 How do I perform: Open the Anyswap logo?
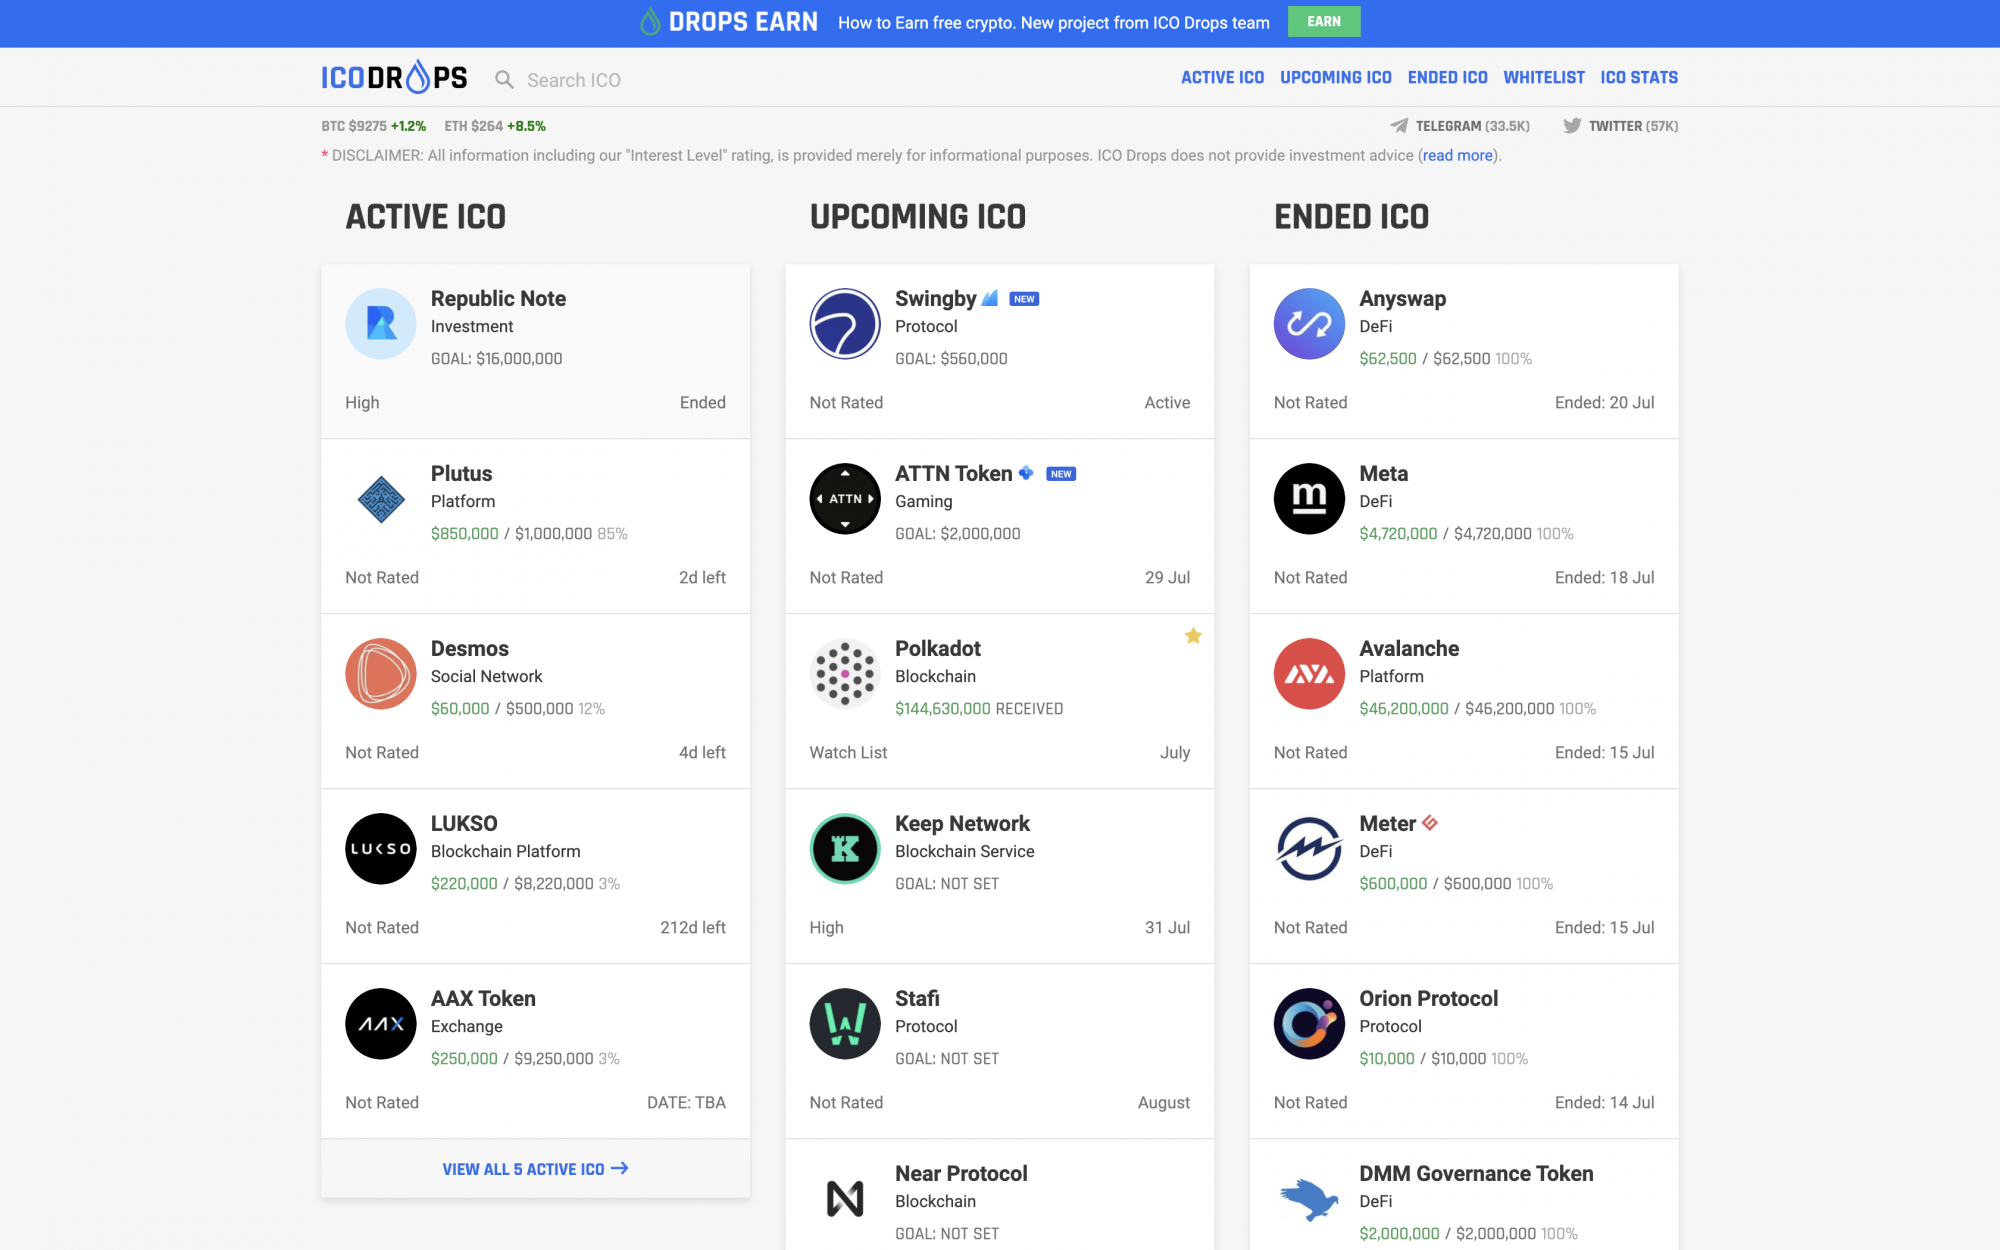[1309, 324]
